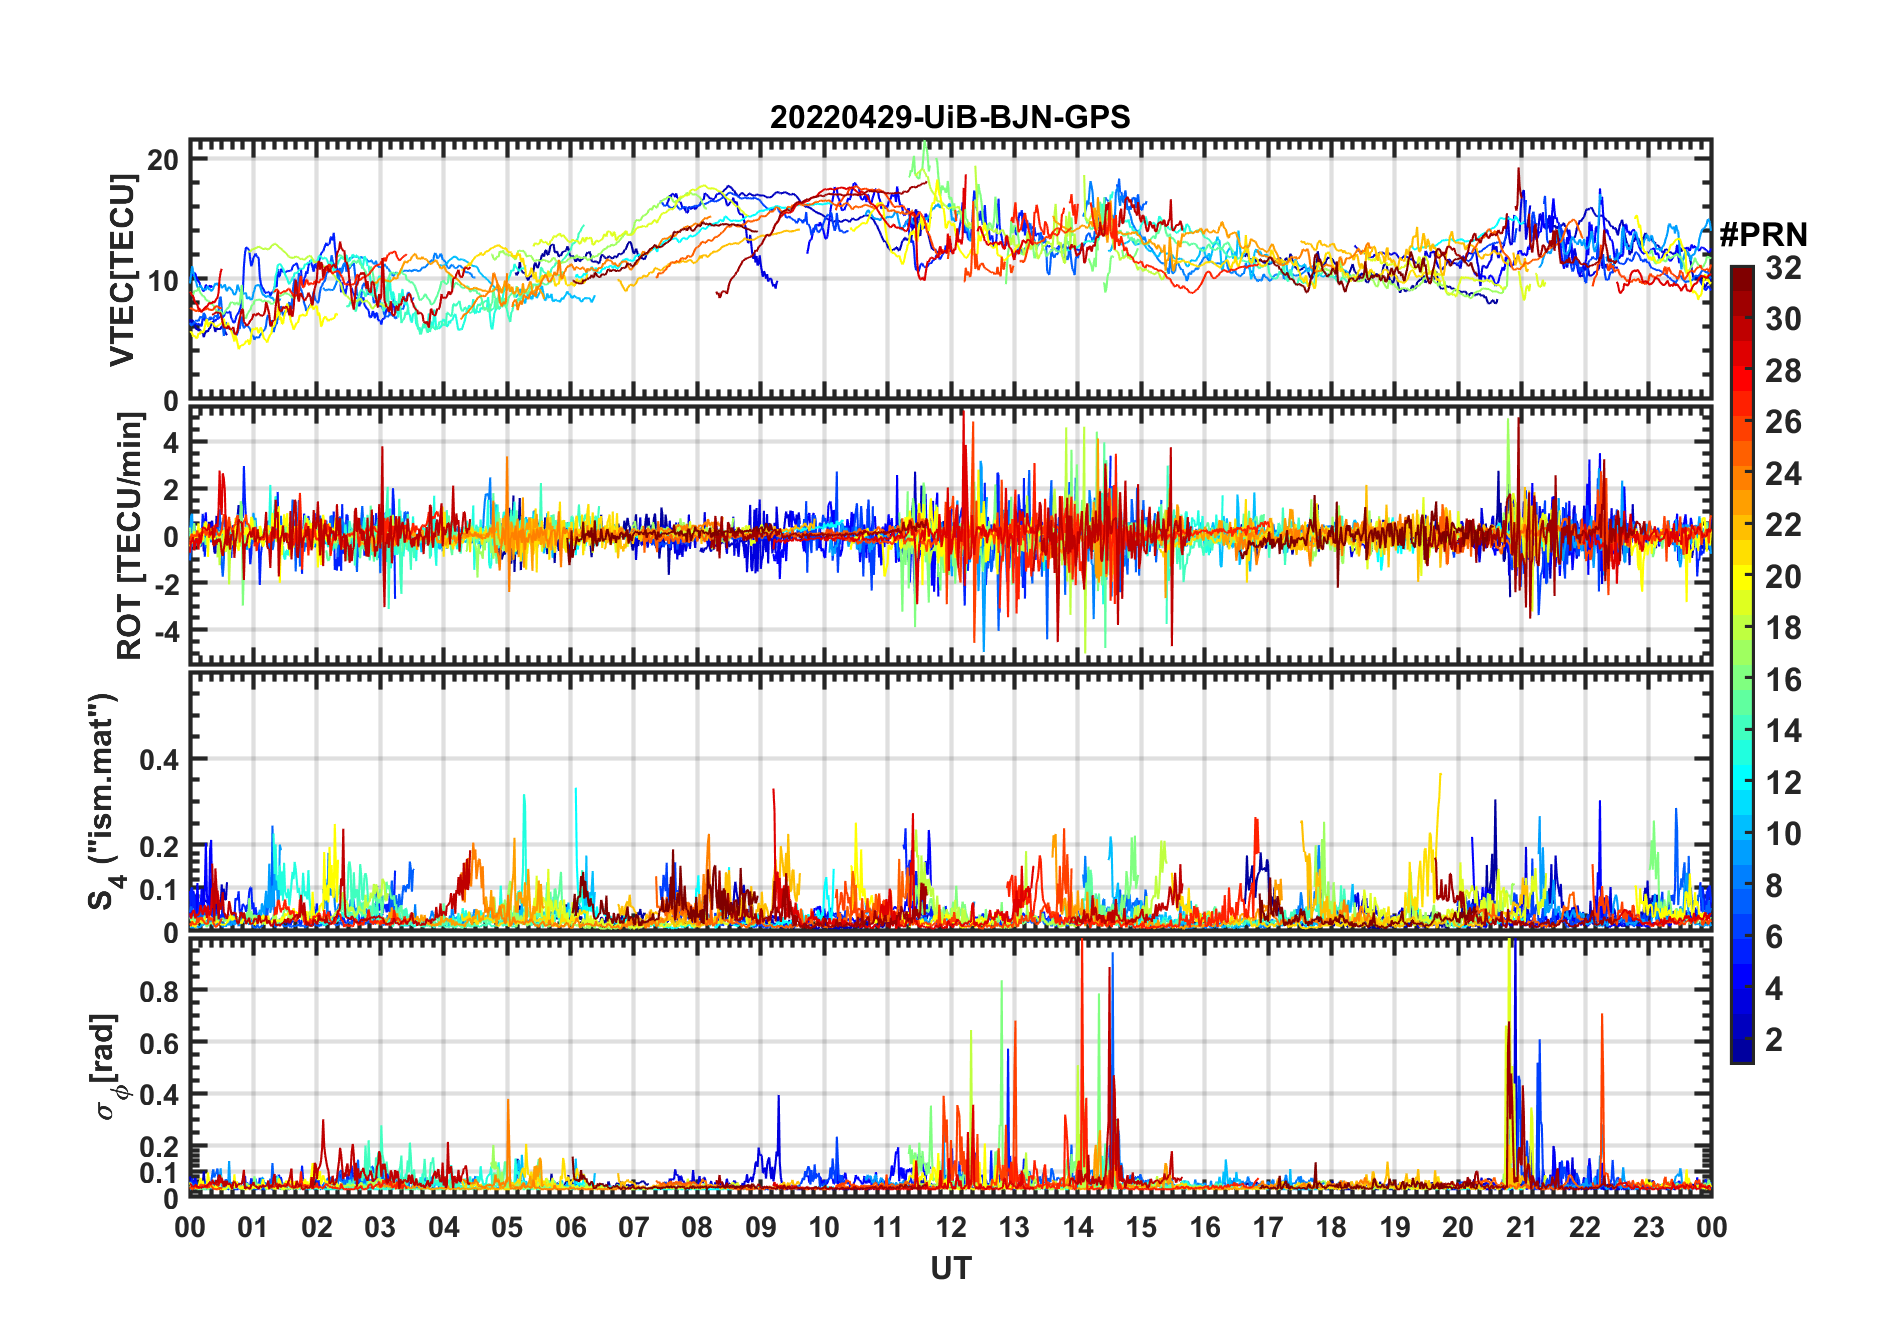Click the 21 tick on UT axis
This screenshot has width=1902, height=1330.
(1521, 1227)
